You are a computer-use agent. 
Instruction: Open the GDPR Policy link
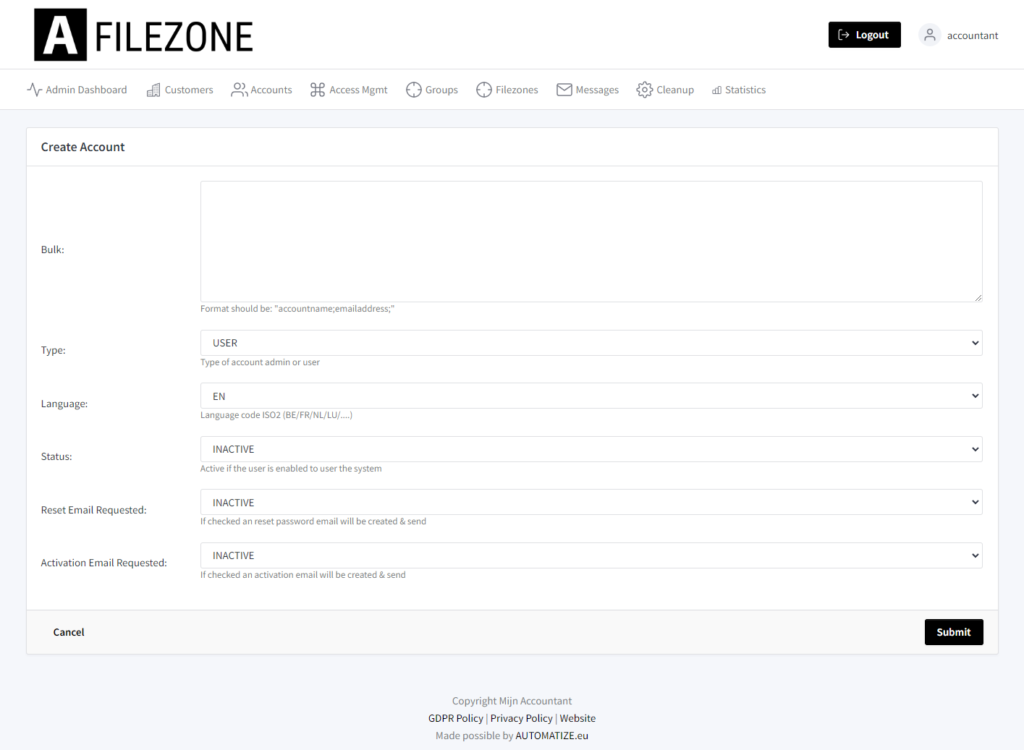pyautogui.click(x=456, y=718)
